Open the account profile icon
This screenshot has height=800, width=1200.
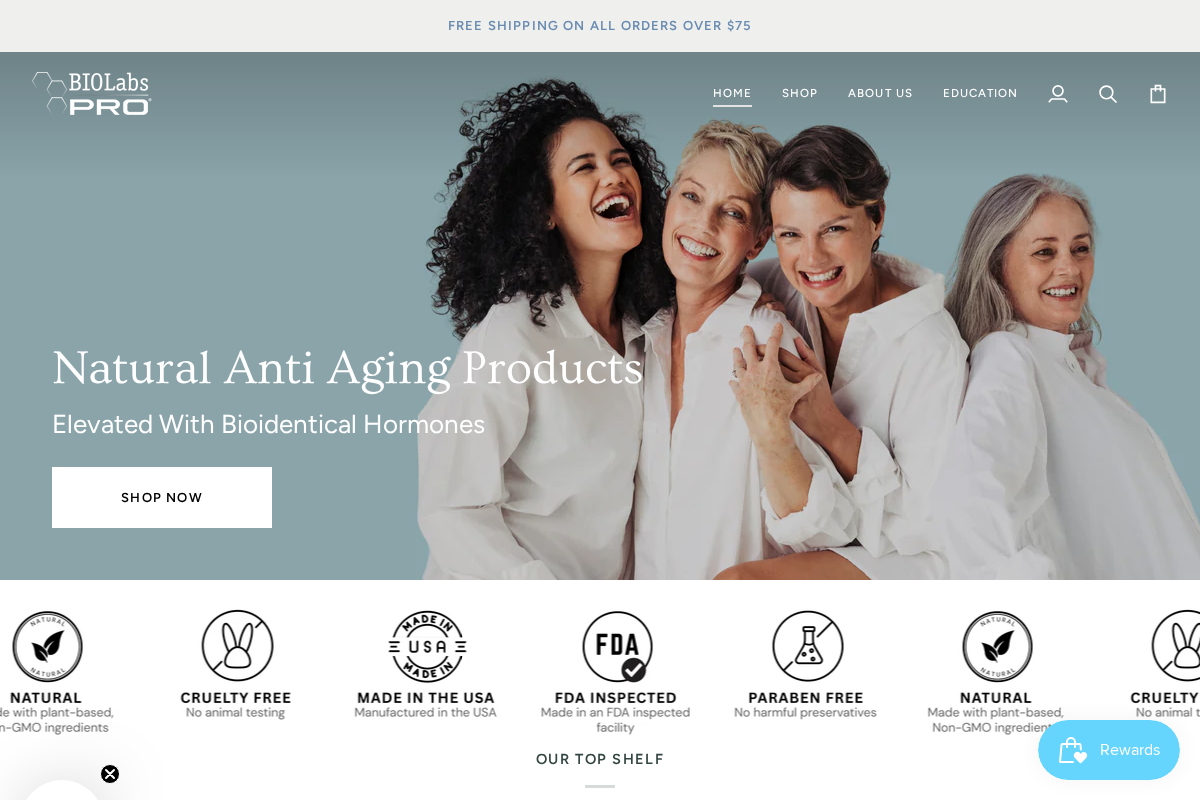point(1058,94)
